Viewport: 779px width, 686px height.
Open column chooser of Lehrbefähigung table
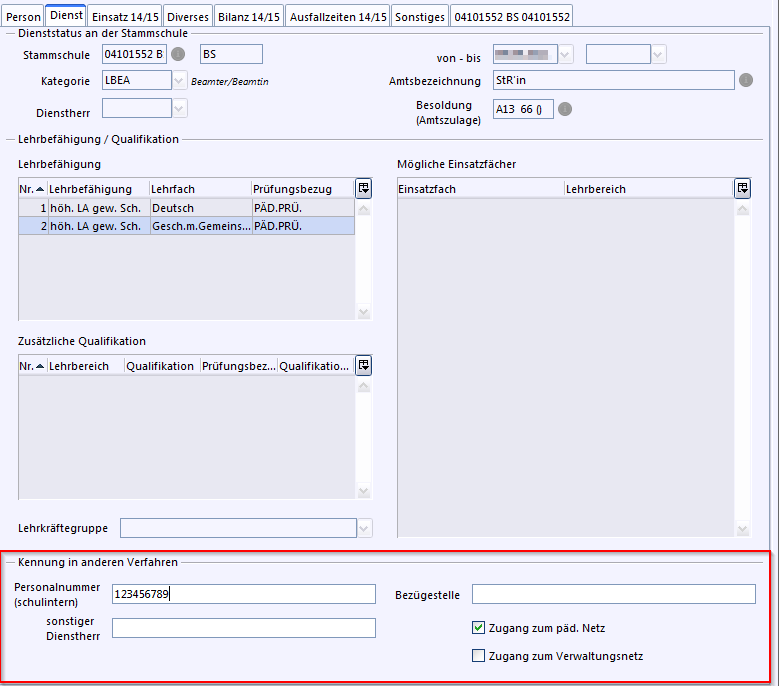[x=363, y=188]
